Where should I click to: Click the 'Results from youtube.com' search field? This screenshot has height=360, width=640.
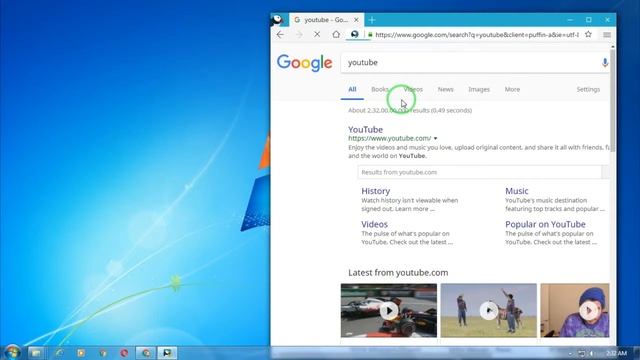tap(480, 172)
